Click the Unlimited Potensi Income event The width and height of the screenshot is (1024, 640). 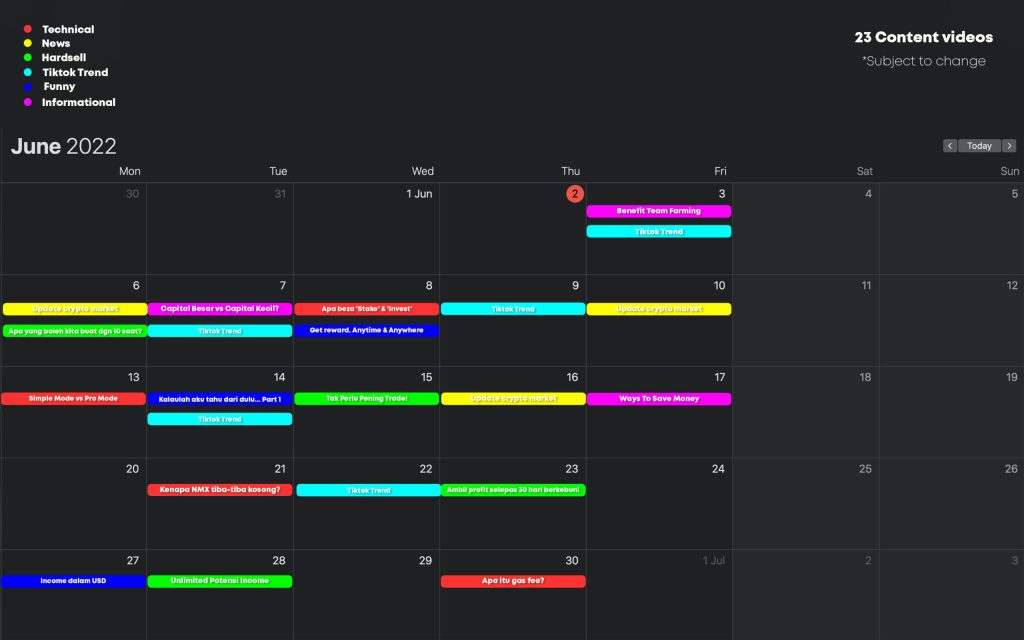[x=220, y=581]
